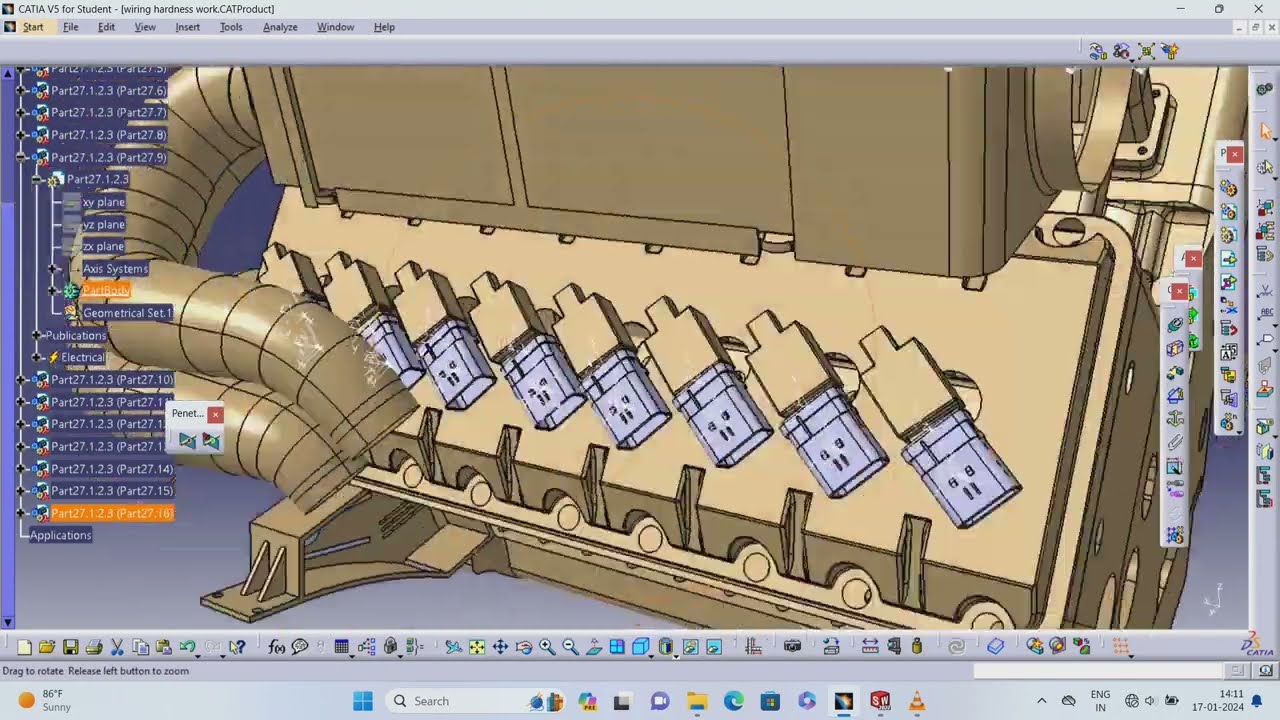
Task: Expand the Axis Systems node
Action: [x=54, y=269]
